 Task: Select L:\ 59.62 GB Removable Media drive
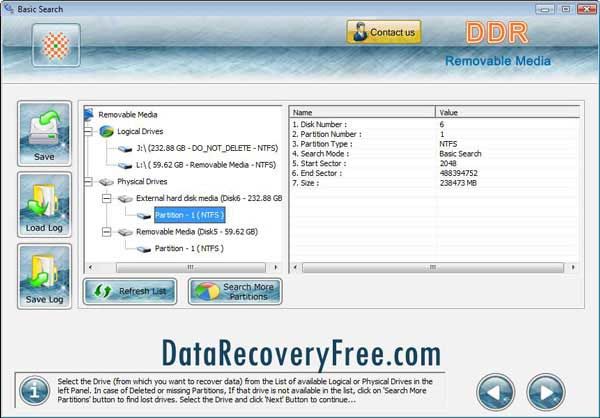206,165
